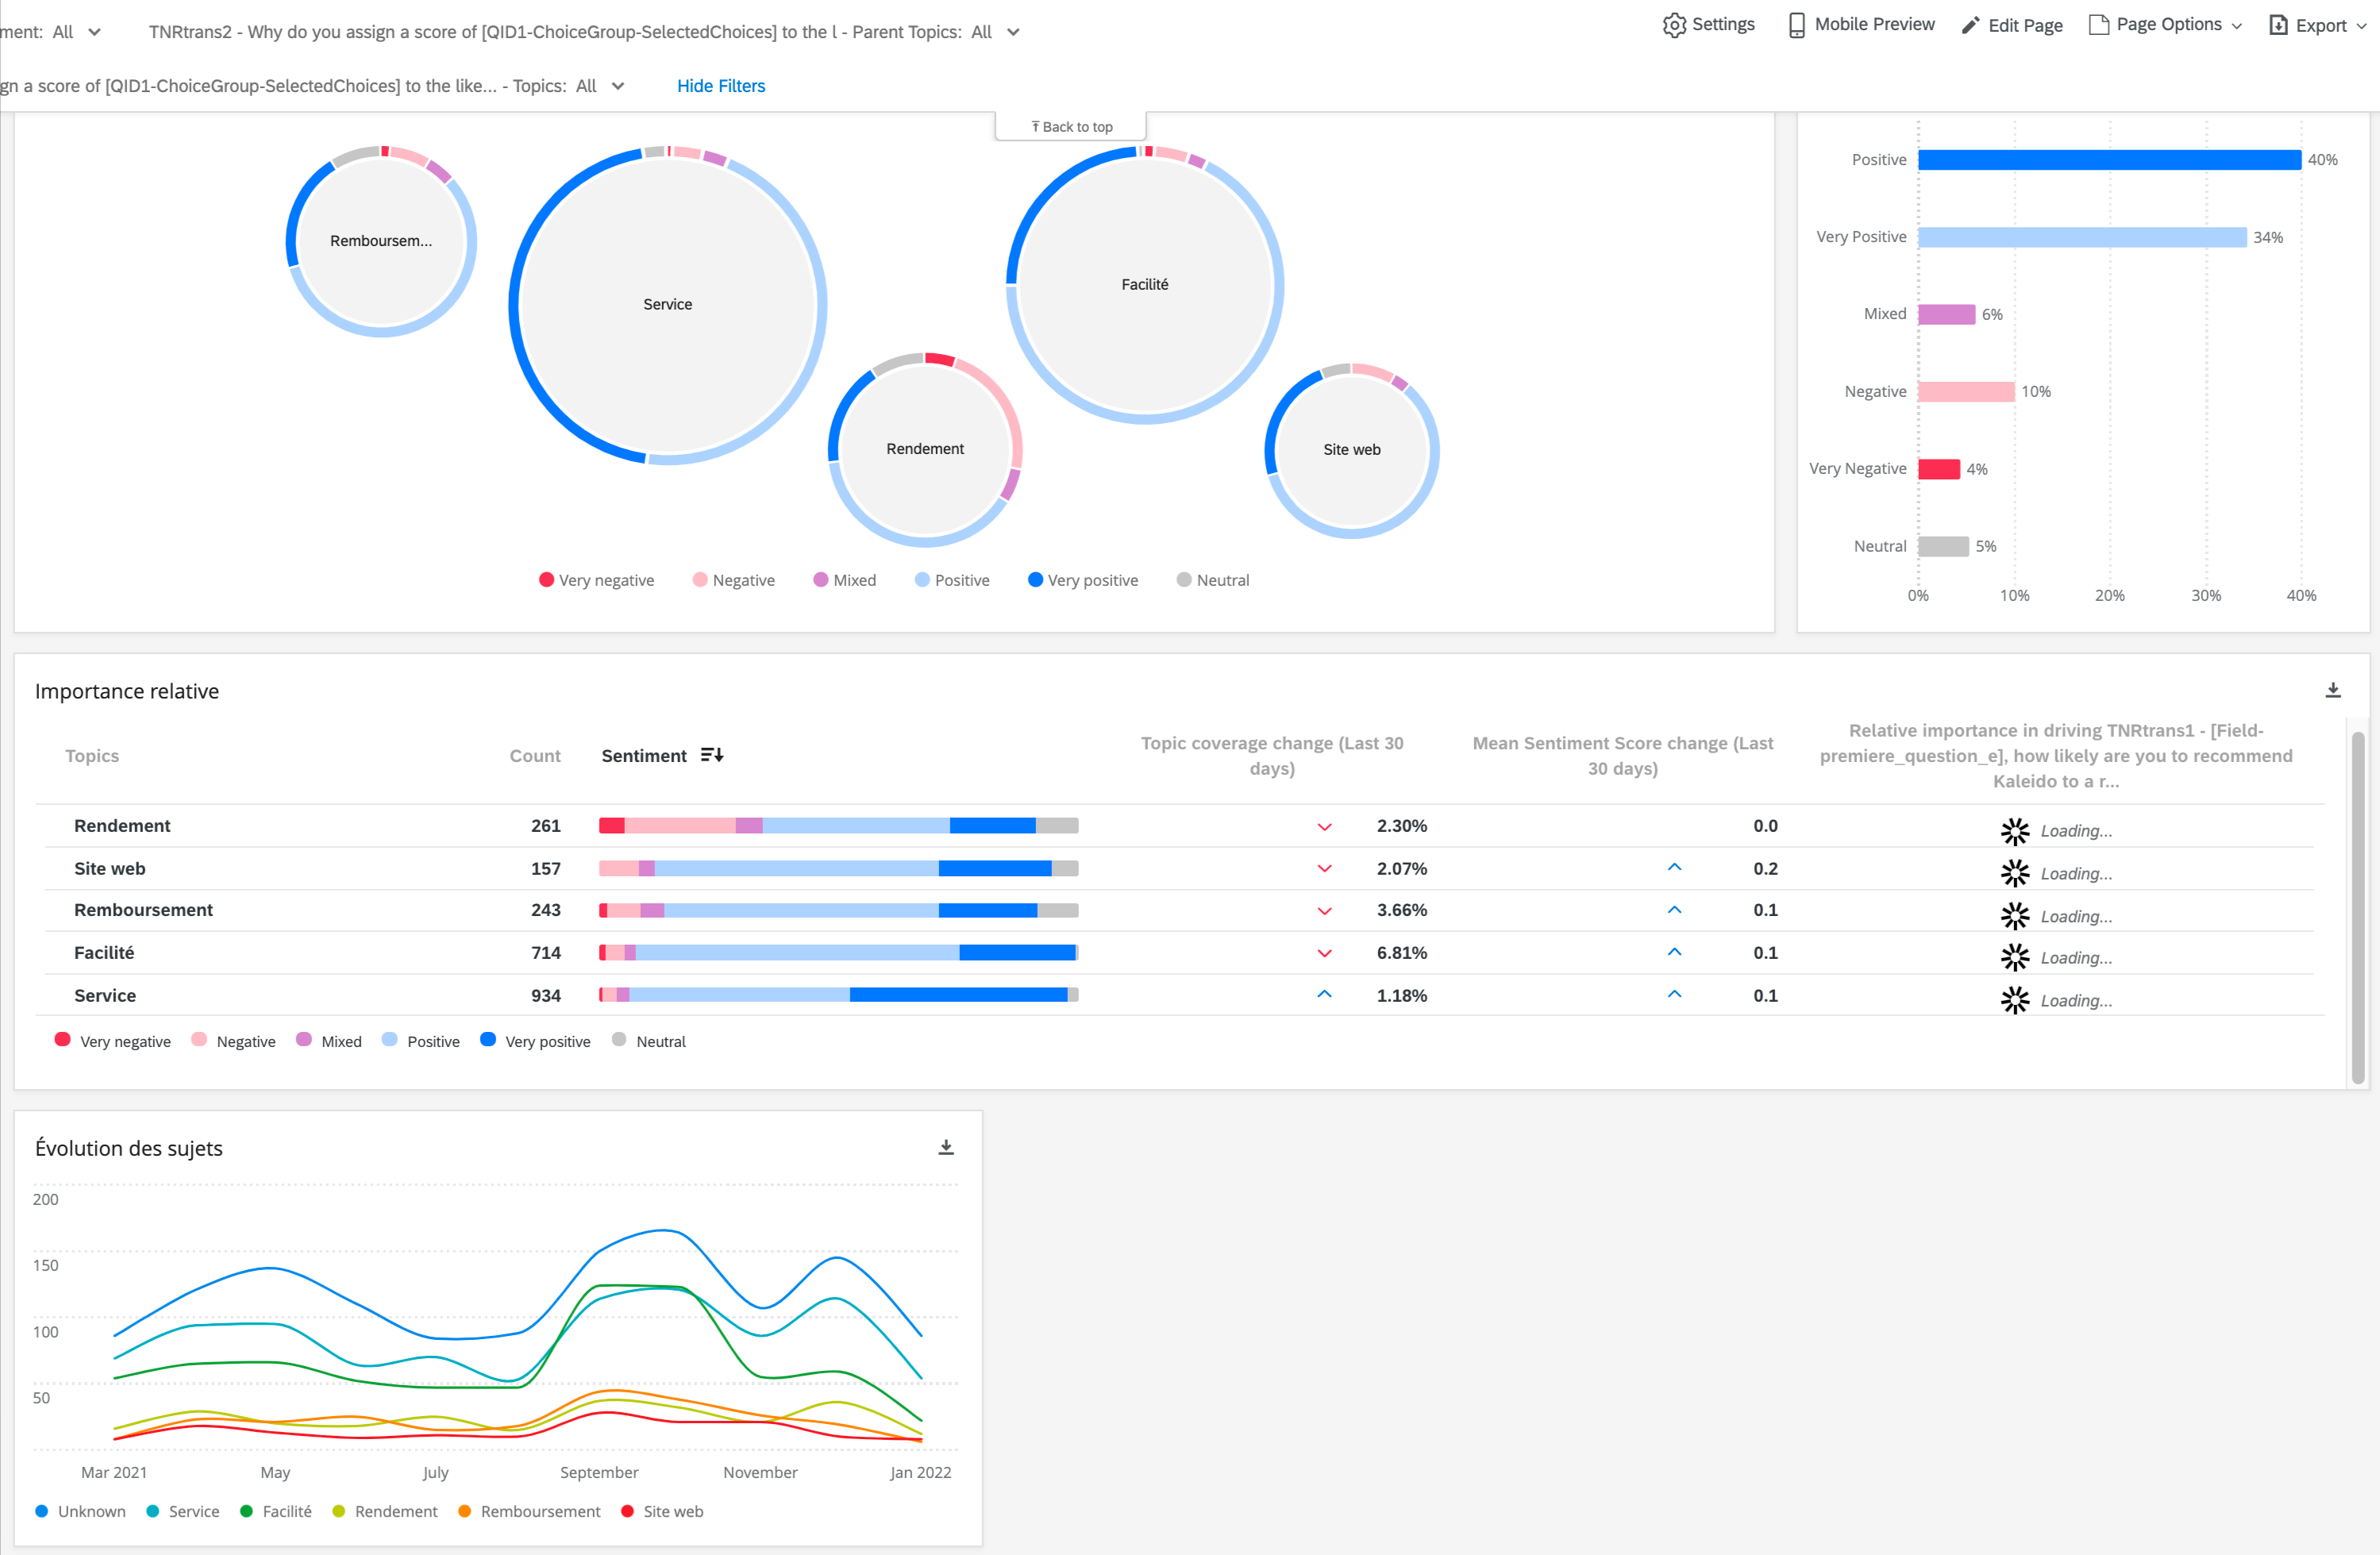The image size is (2380, 1555).
Task: Select the Remboursement topic row
Action: coord(1180,910)
